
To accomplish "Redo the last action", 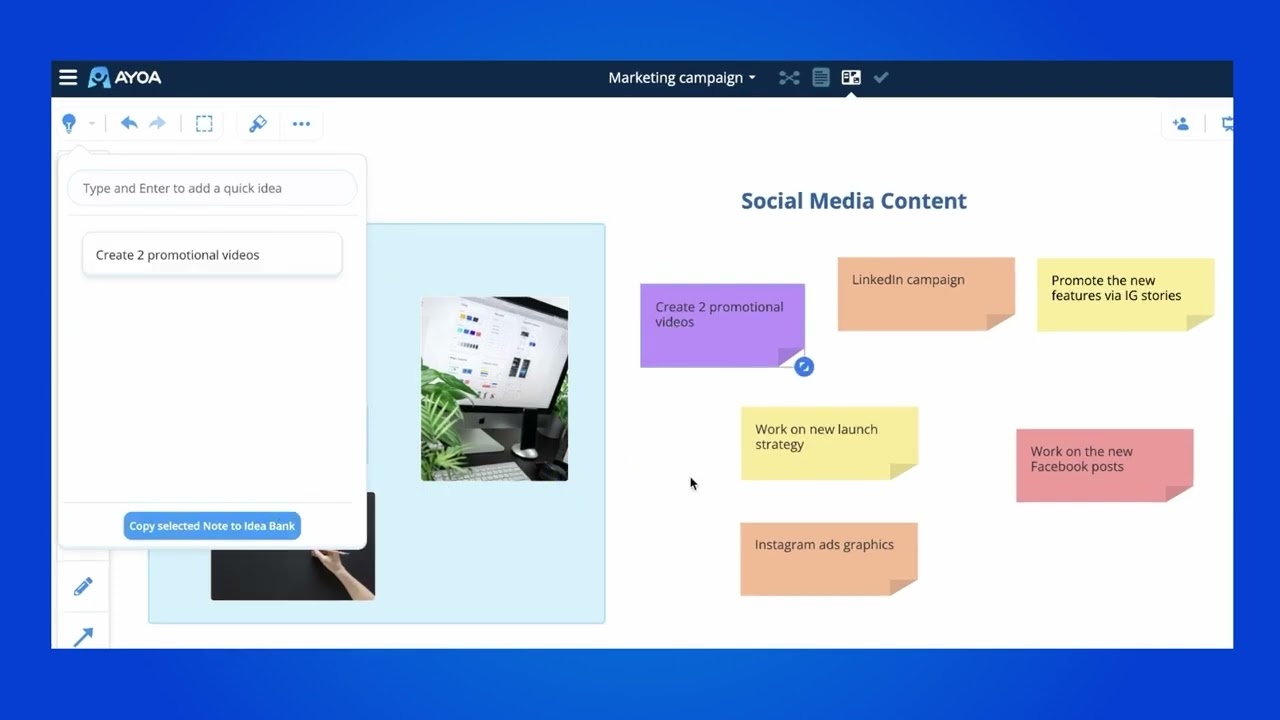I will 157,123.
